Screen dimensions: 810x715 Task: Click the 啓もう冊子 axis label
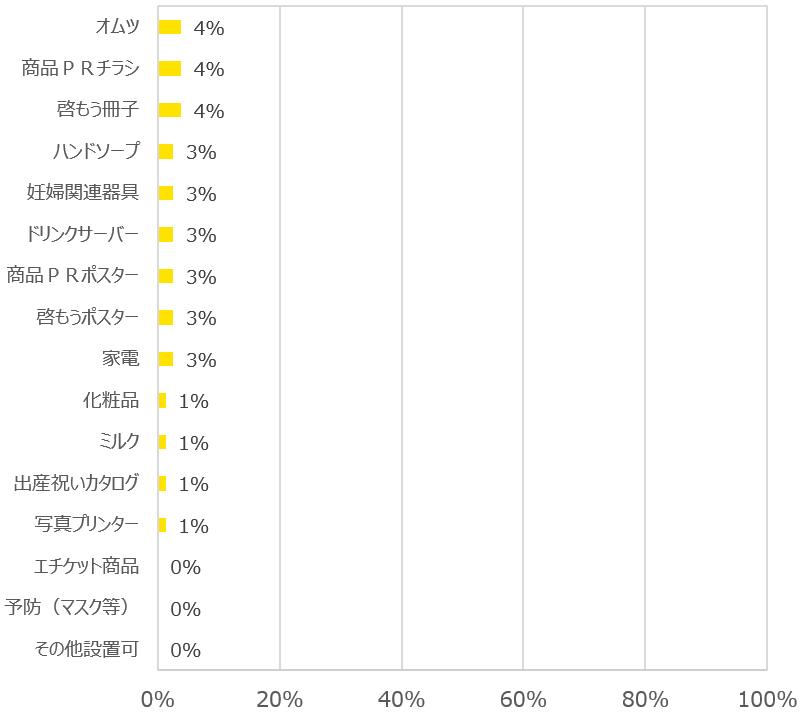[99, 110]
